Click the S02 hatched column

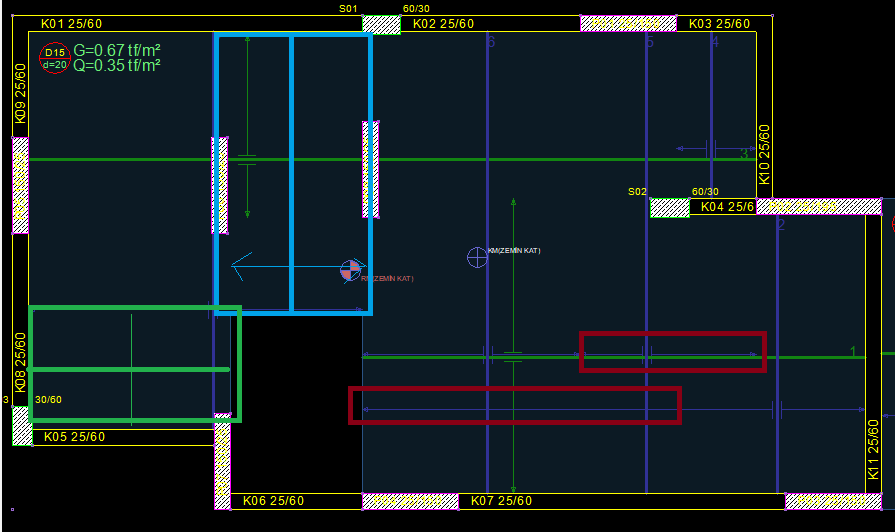[669, 208]
